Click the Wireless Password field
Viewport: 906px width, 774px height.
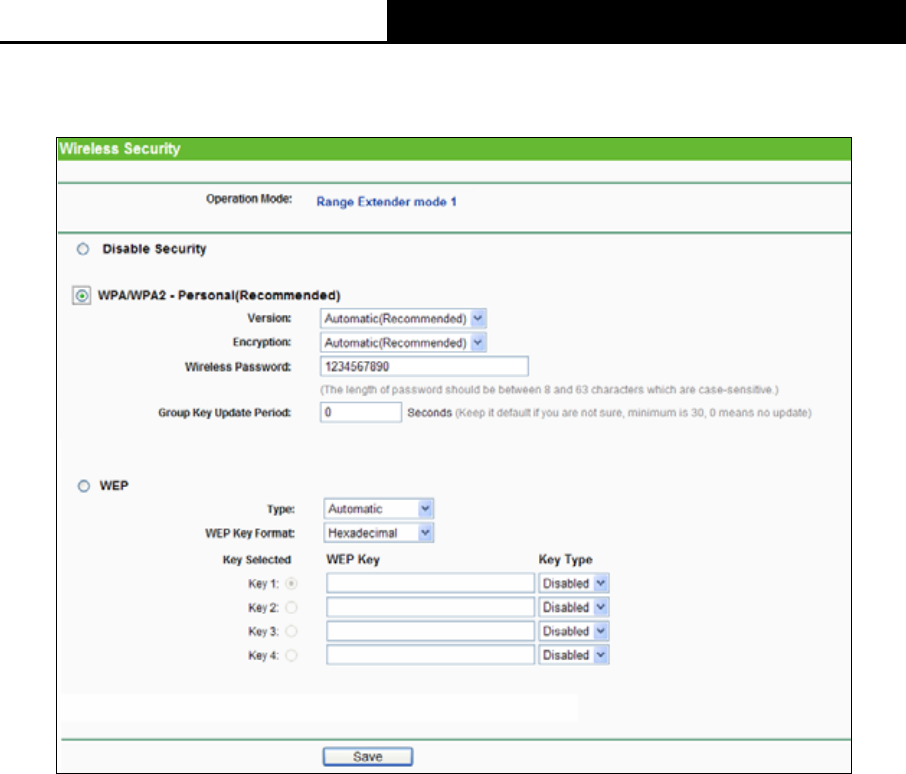click(x=424, y=366)
